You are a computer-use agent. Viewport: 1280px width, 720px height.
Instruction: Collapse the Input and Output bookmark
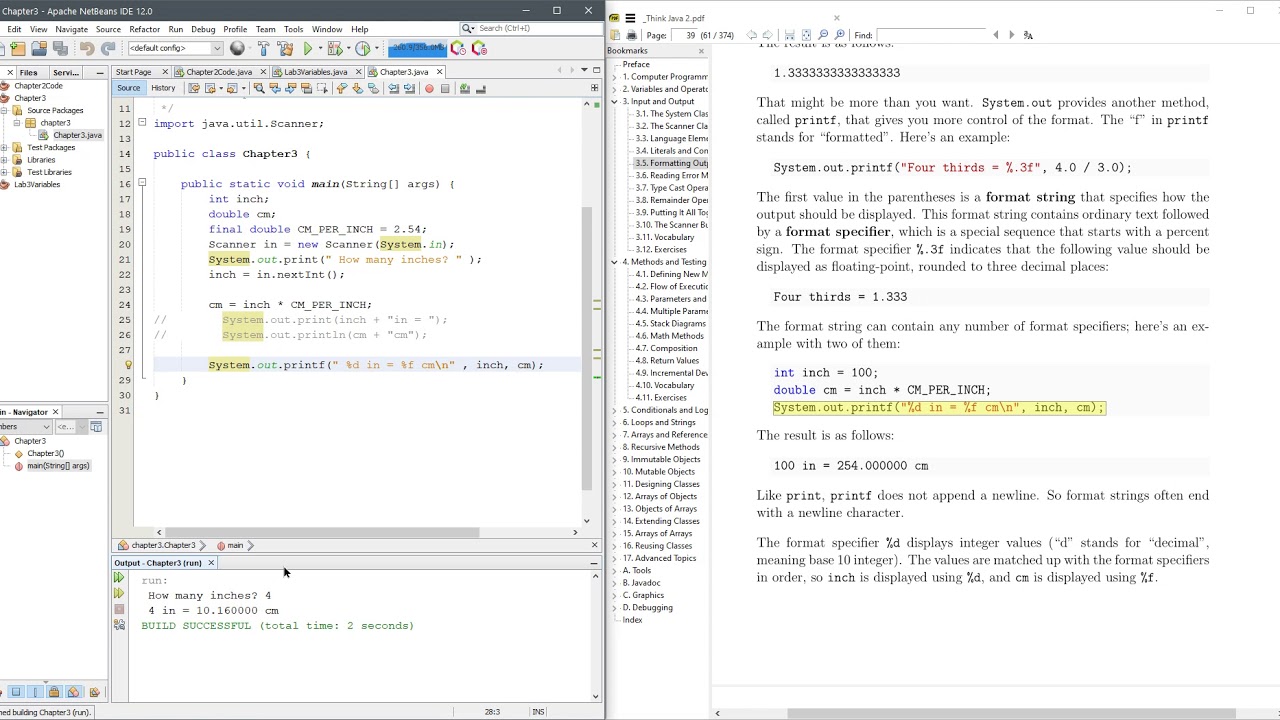[615, 101]
